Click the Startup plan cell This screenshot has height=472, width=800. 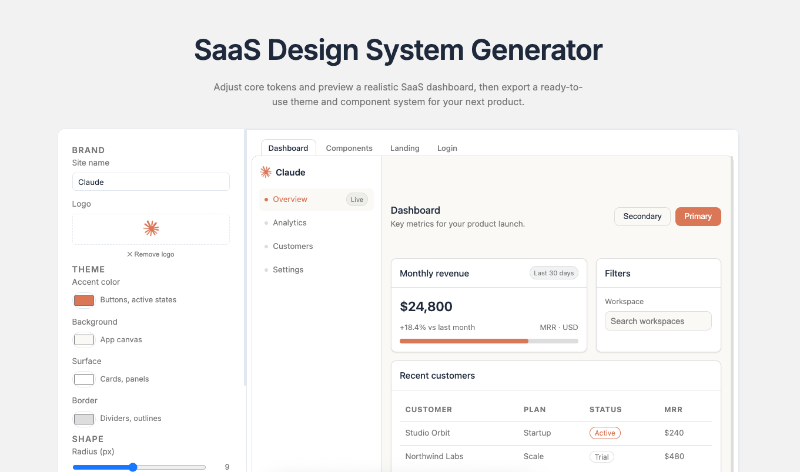pyautogui.click(x=537, y=433)
